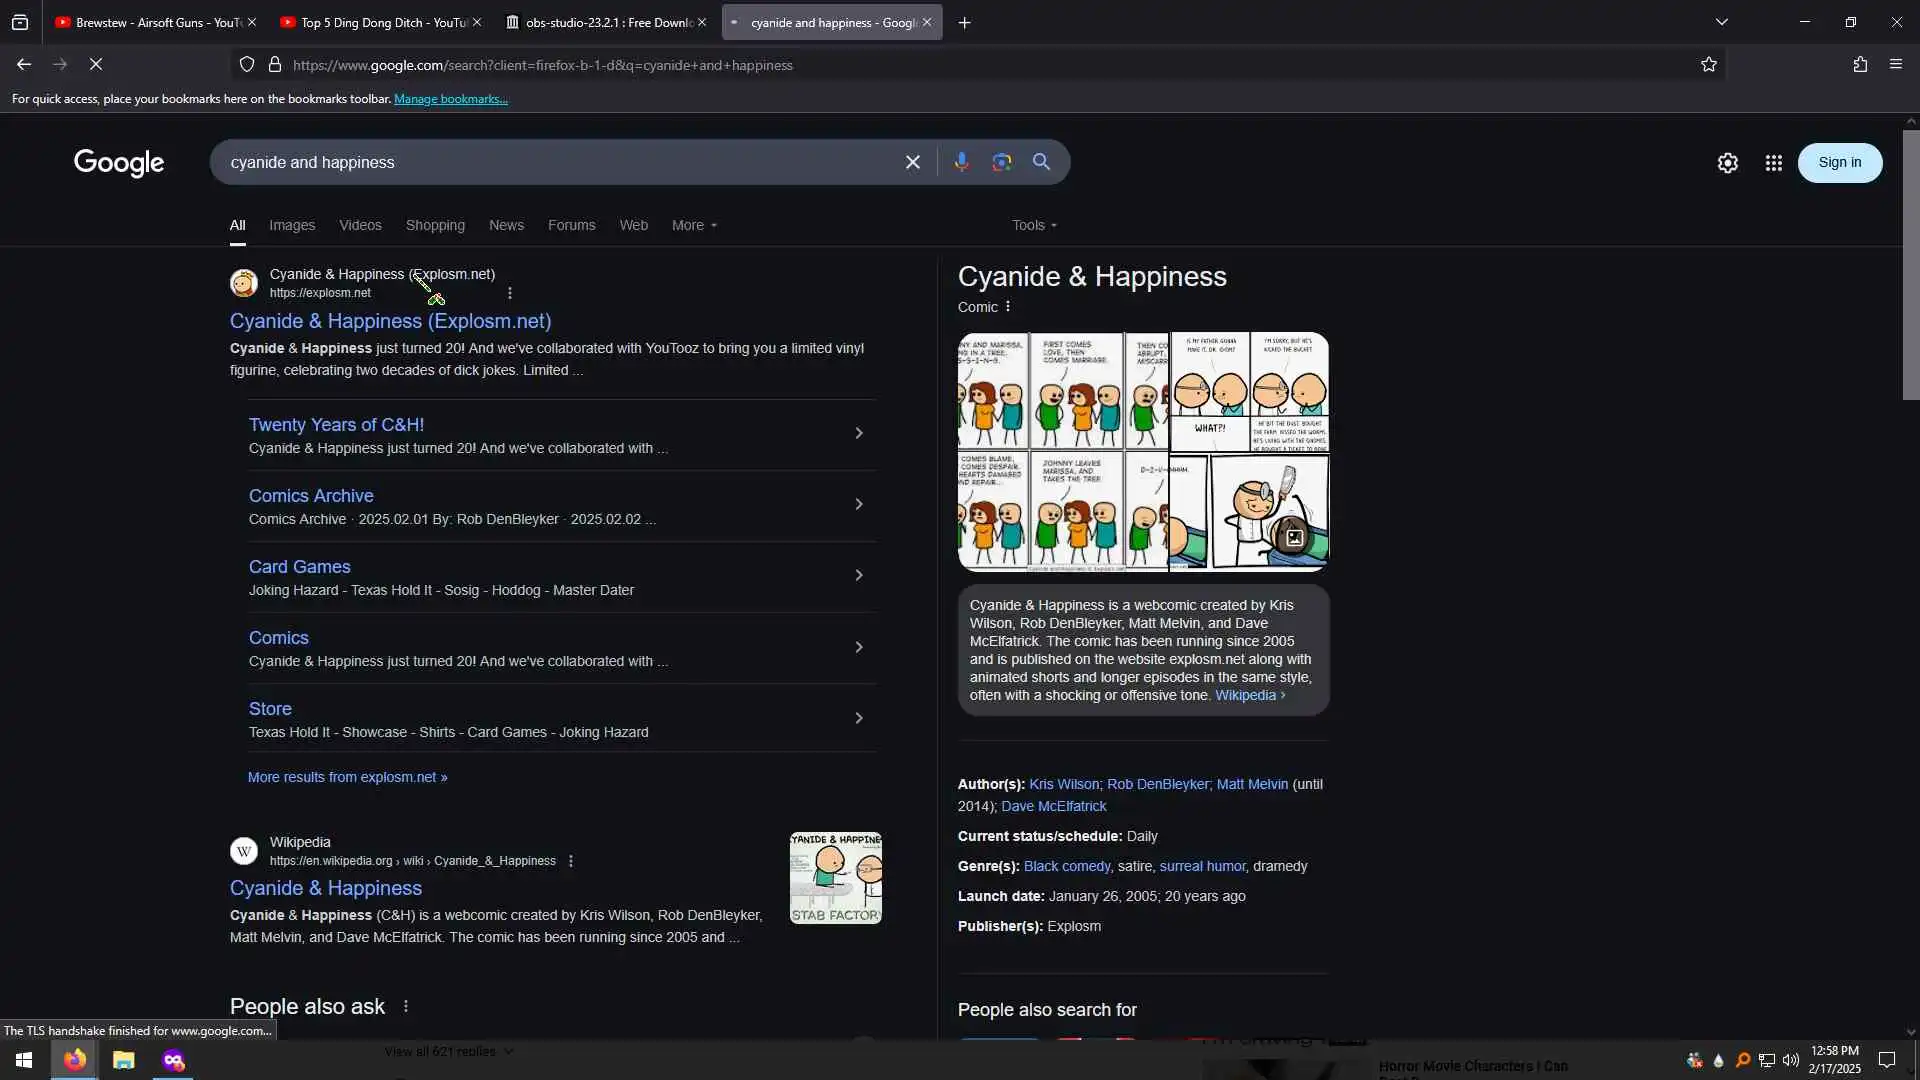Click the magnifier search button
This screenshot has height=1080, width=1920.
(x=1041, y=162)
